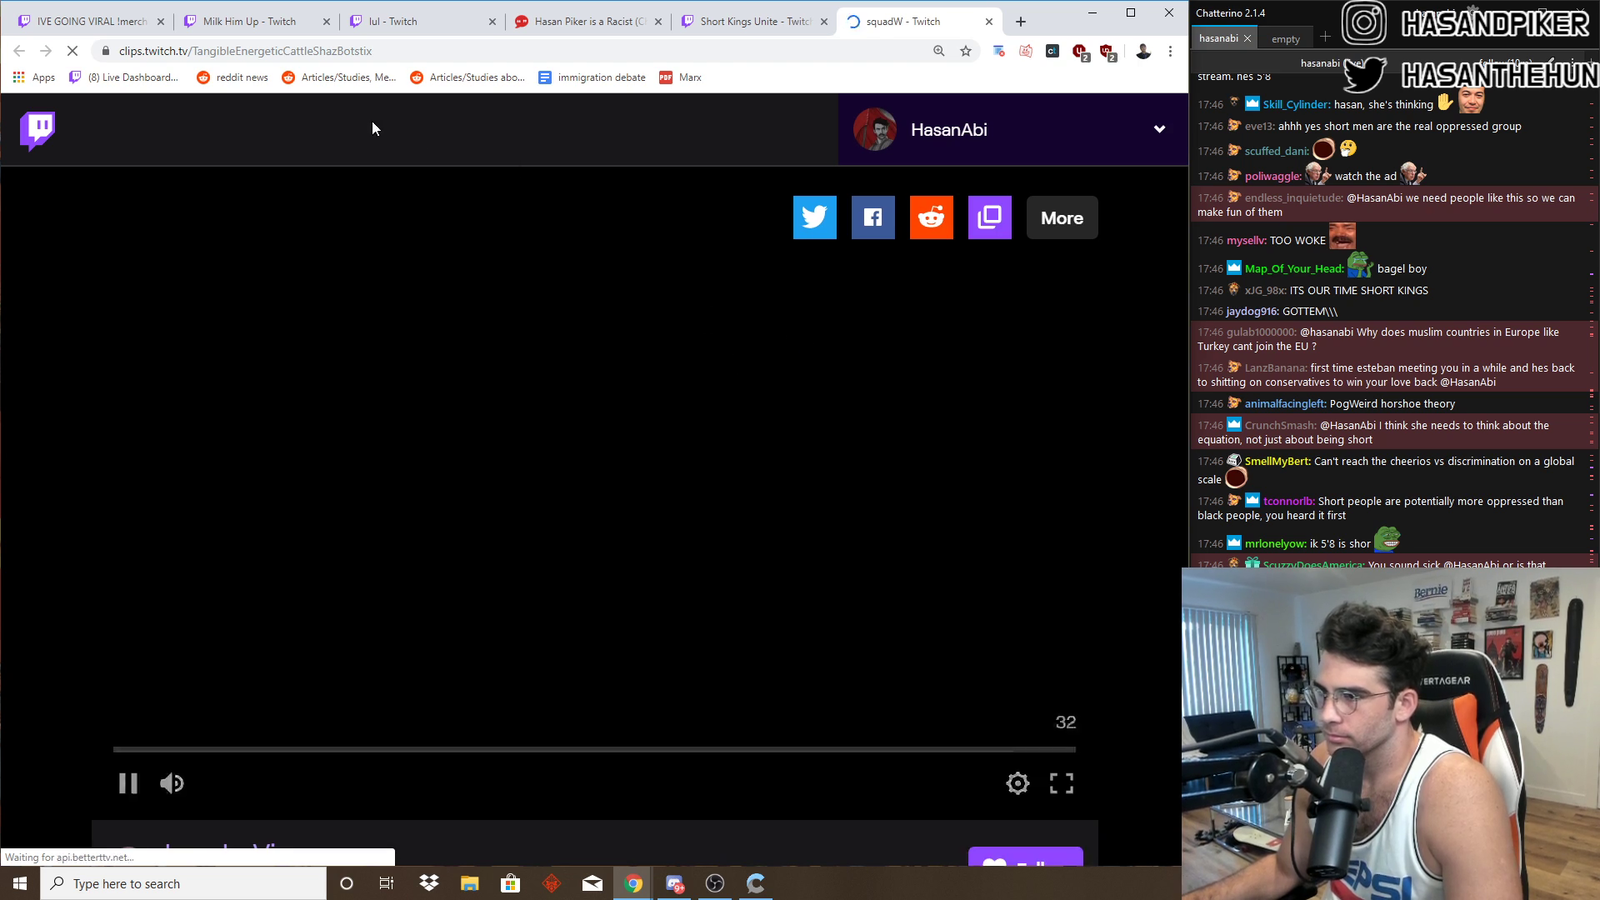Open the '(8) Live Dashboard' bookmark
Image resolution: width=1600 pixels, height=900 pixels.
click(x=123, y=77)
